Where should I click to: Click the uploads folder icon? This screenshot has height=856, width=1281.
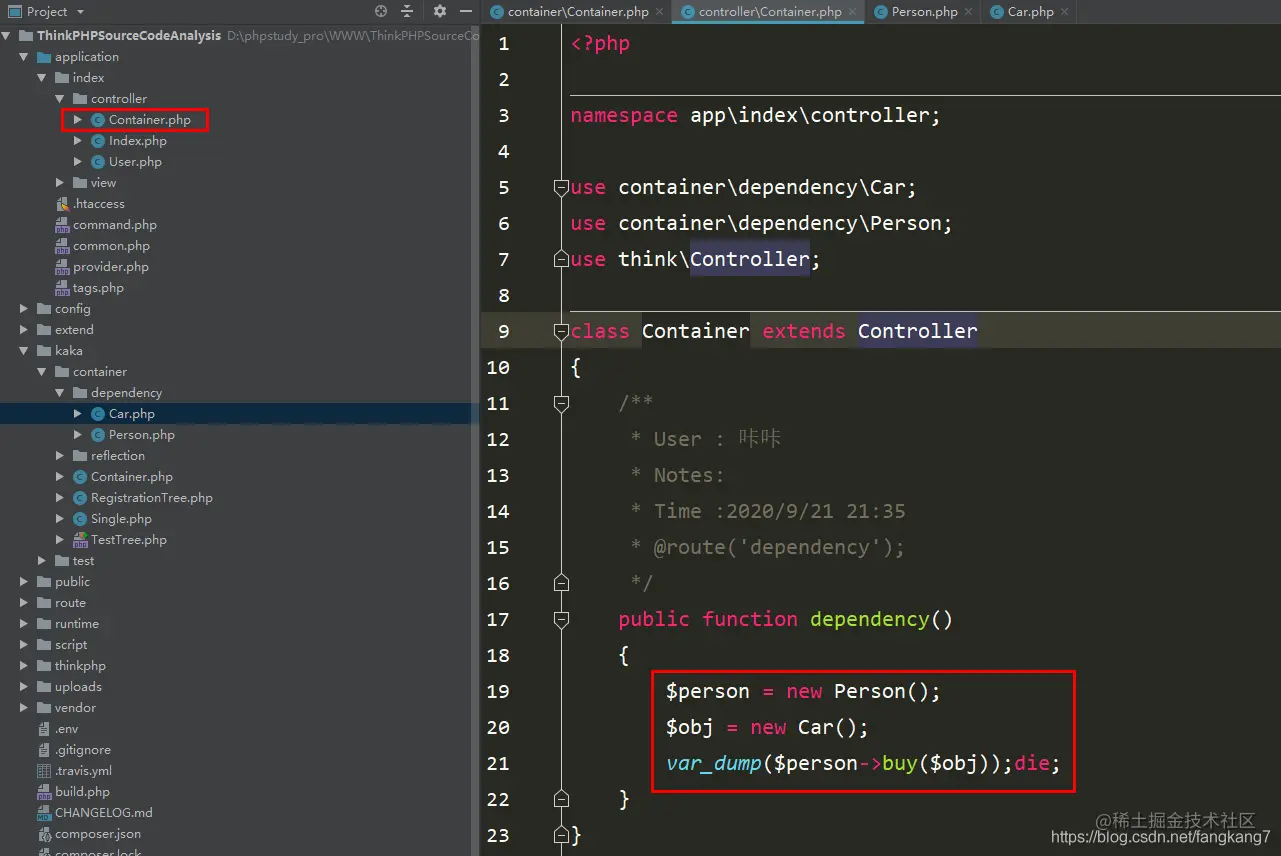(x=44, y=687)
